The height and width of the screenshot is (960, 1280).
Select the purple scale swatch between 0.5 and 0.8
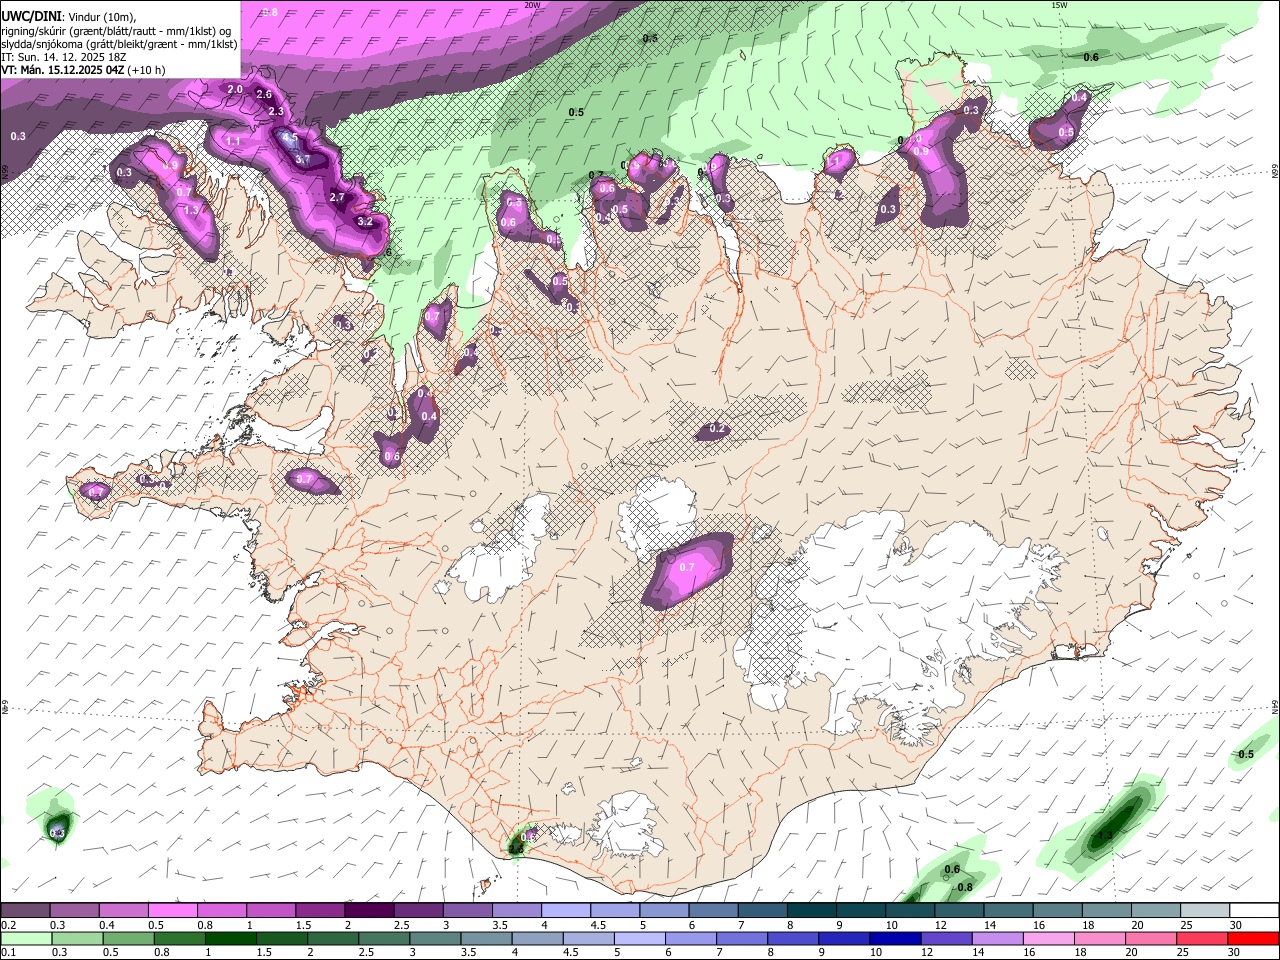172,910
